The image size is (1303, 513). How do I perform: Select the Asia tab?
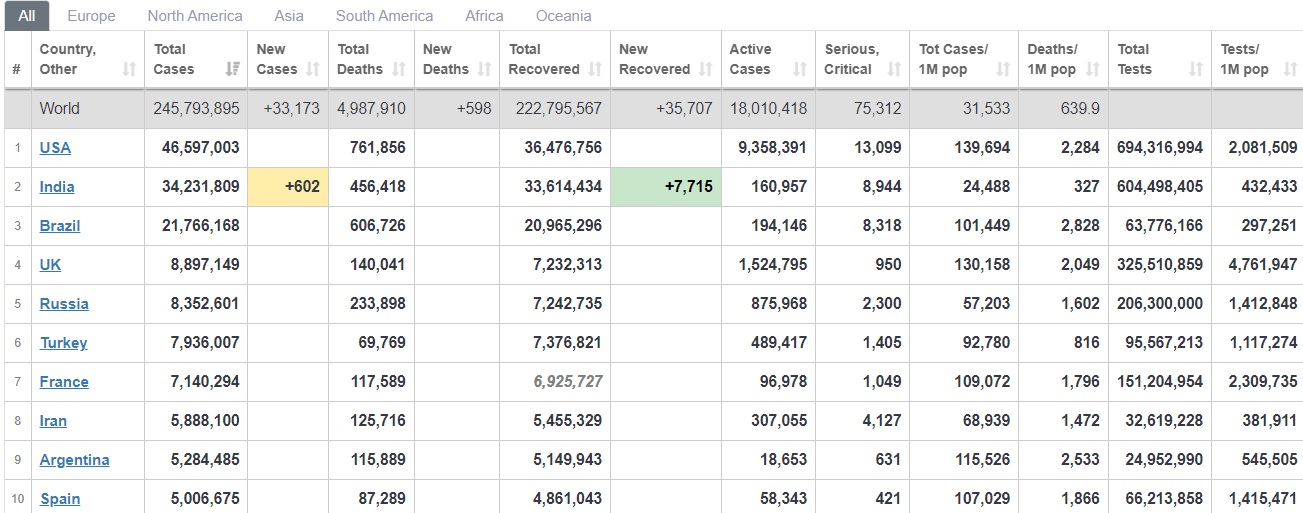[x=289, y=16]
